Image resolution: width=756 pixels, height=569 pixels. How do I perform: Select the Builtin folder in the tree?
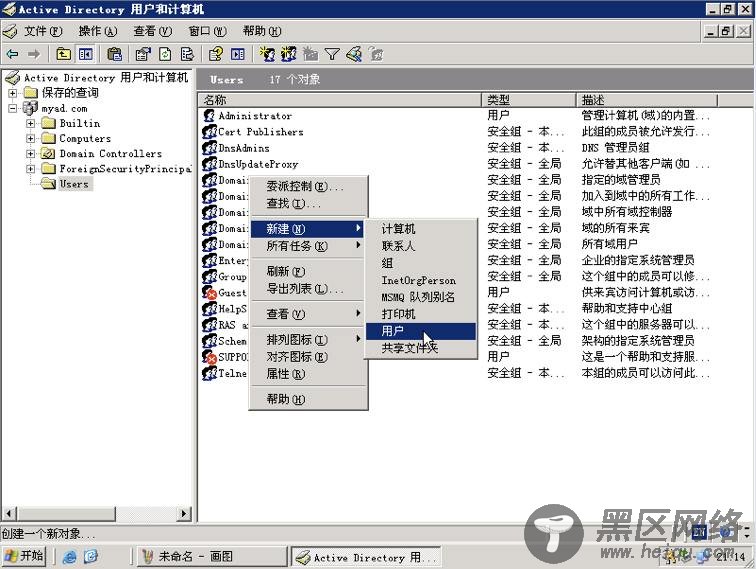click(x=80, y=123)
